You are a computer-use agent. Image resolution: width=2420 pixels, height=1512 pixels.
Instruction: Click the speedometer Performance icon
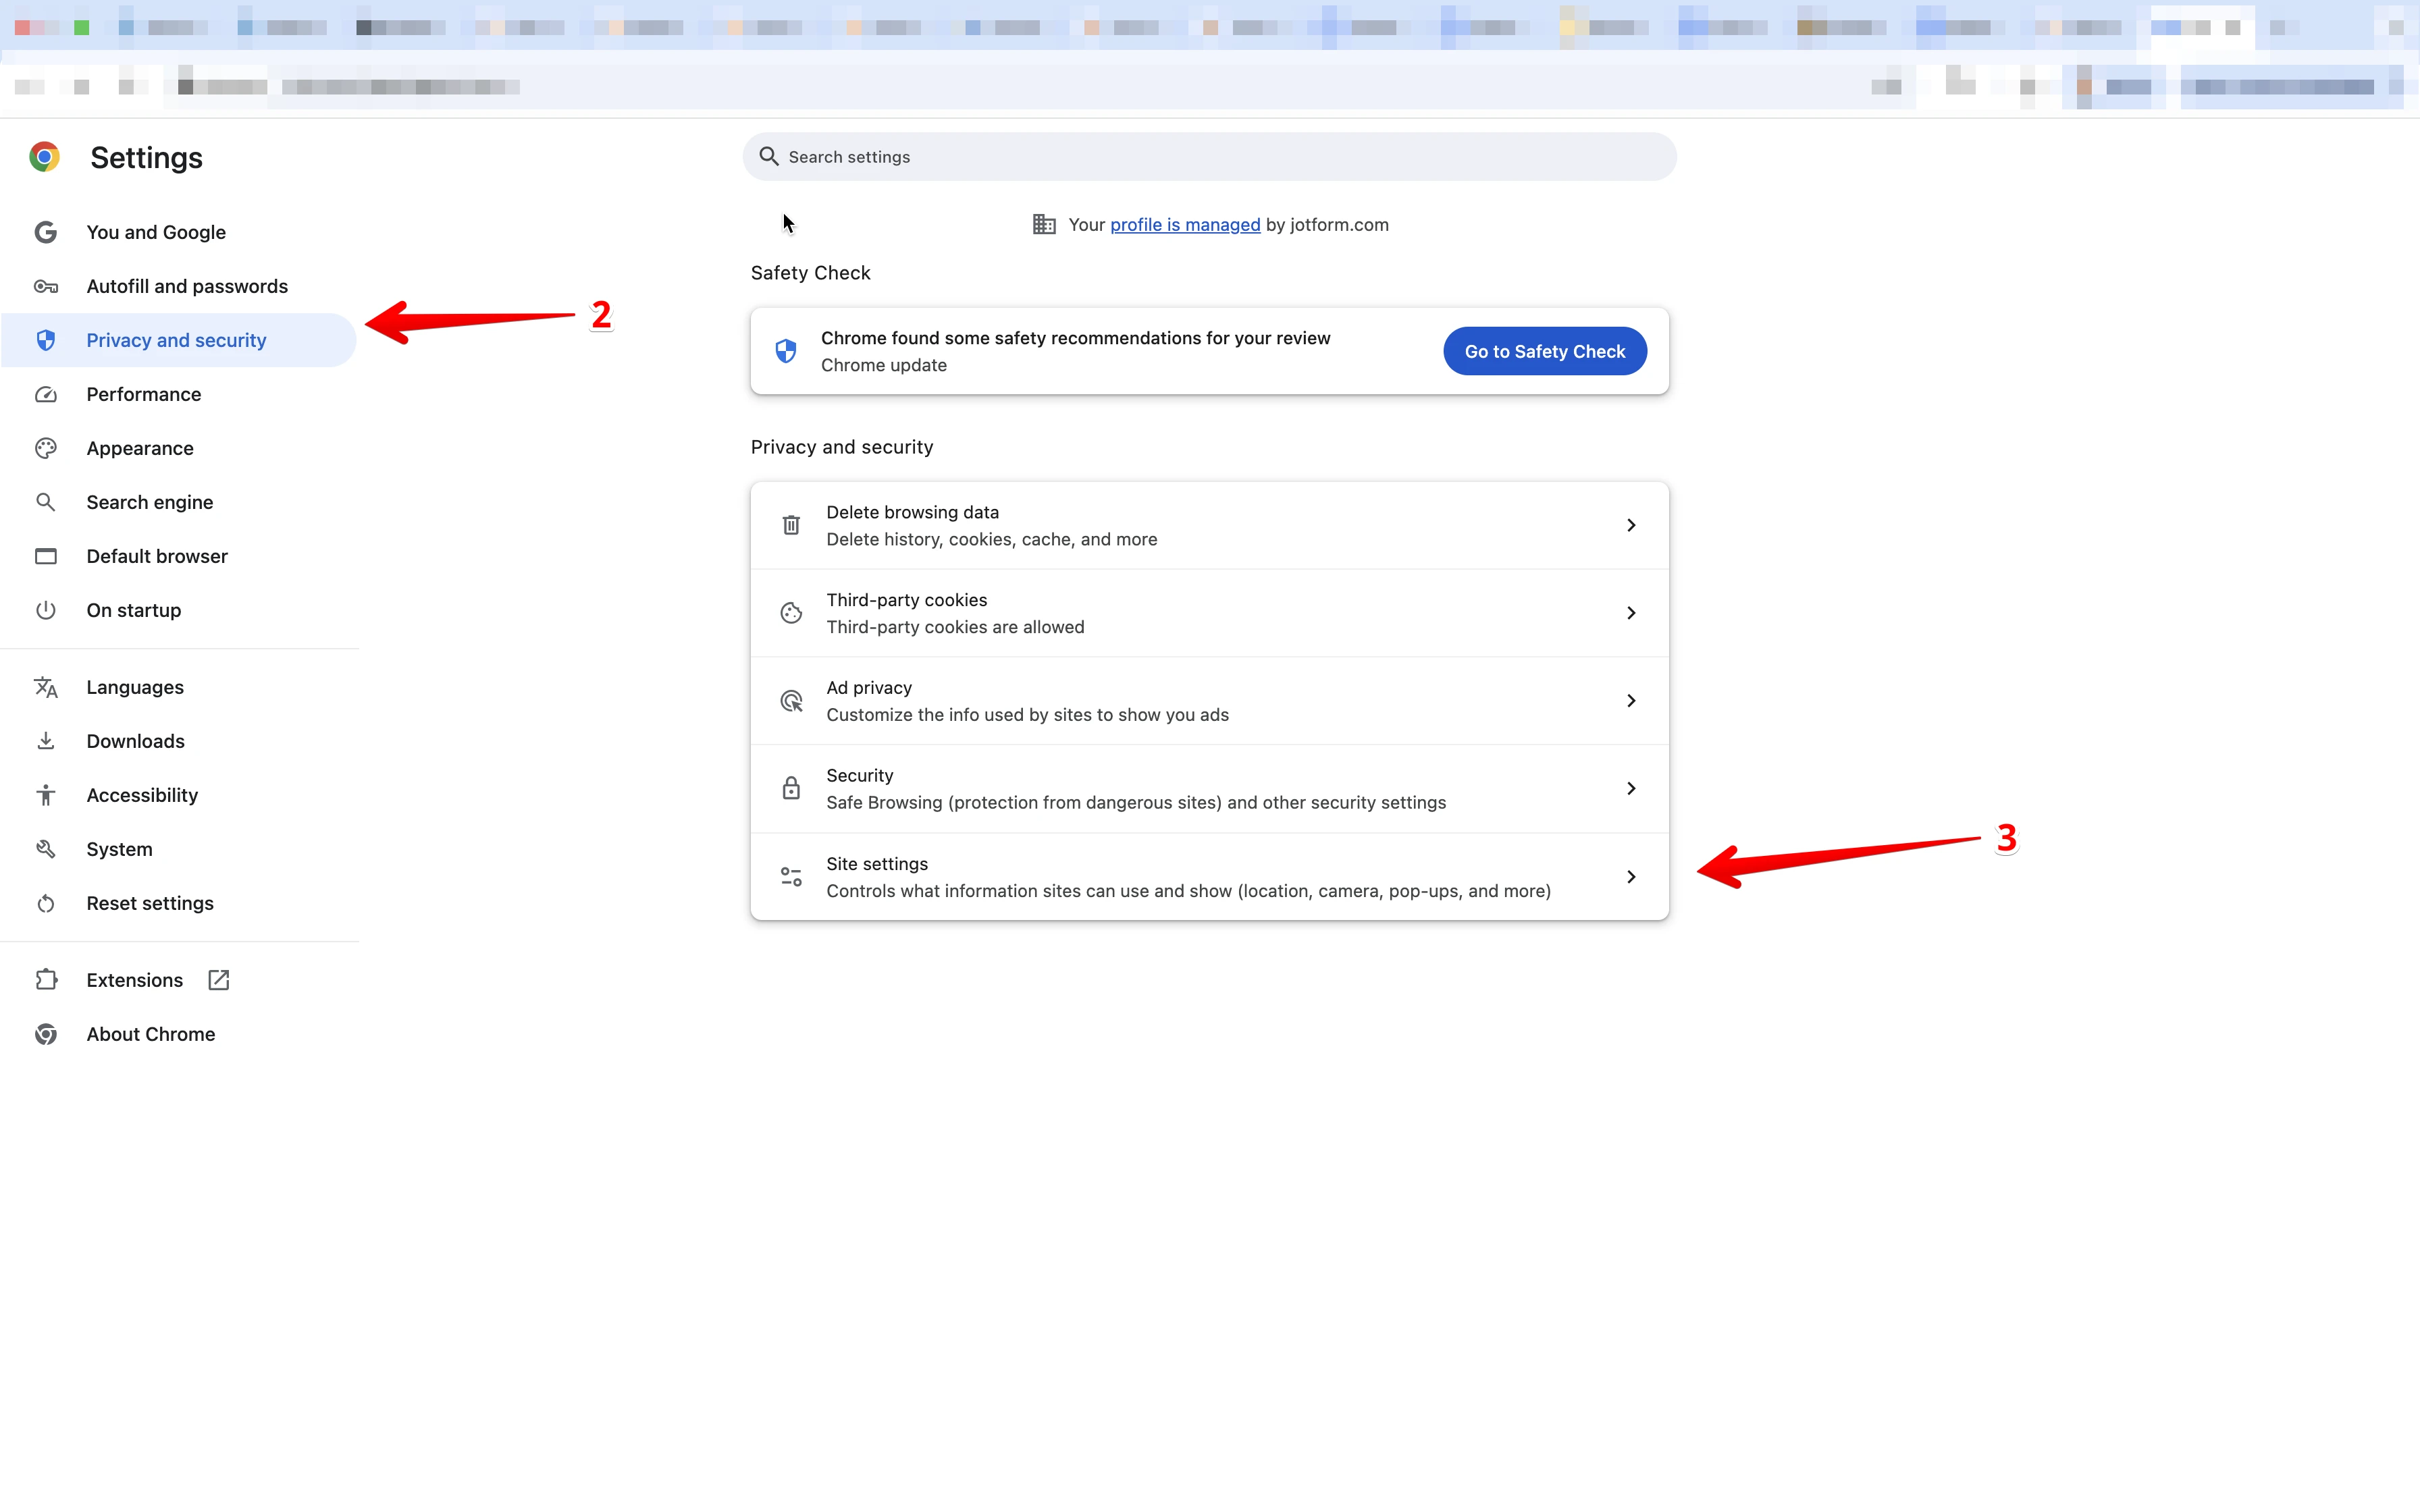(x=46, y=394)
